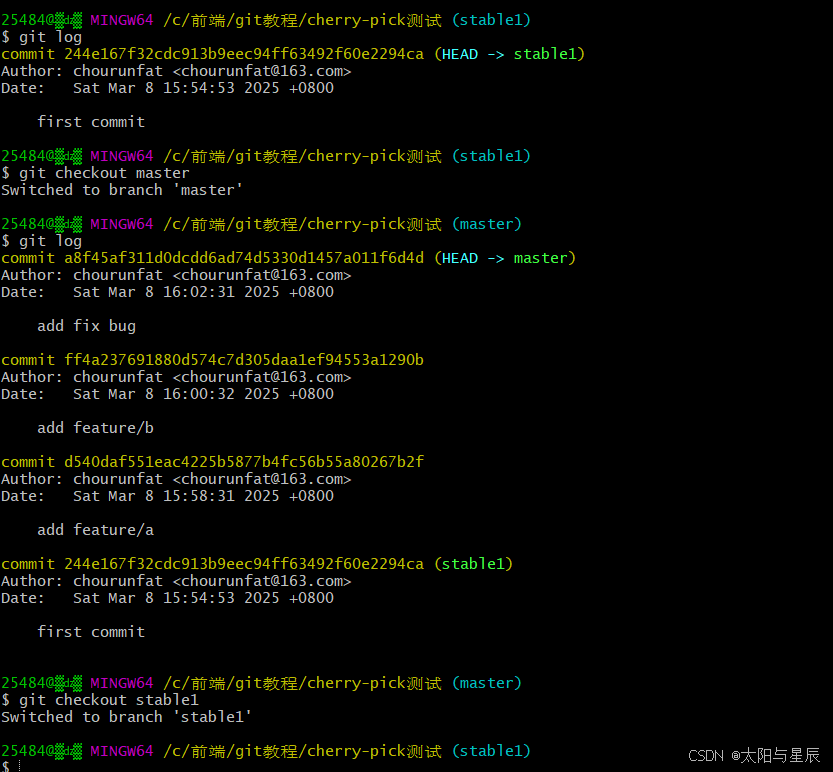Click Author line below commit a8f45af

tap(176, 275)
